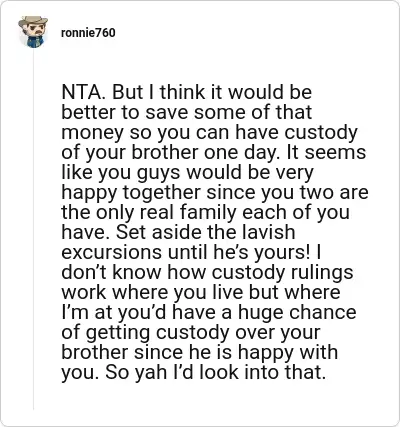Screen dimensions: 400x427
Task: Click the closing line "you. So yah I'd look into that."
Action: [x=193, y=372]
